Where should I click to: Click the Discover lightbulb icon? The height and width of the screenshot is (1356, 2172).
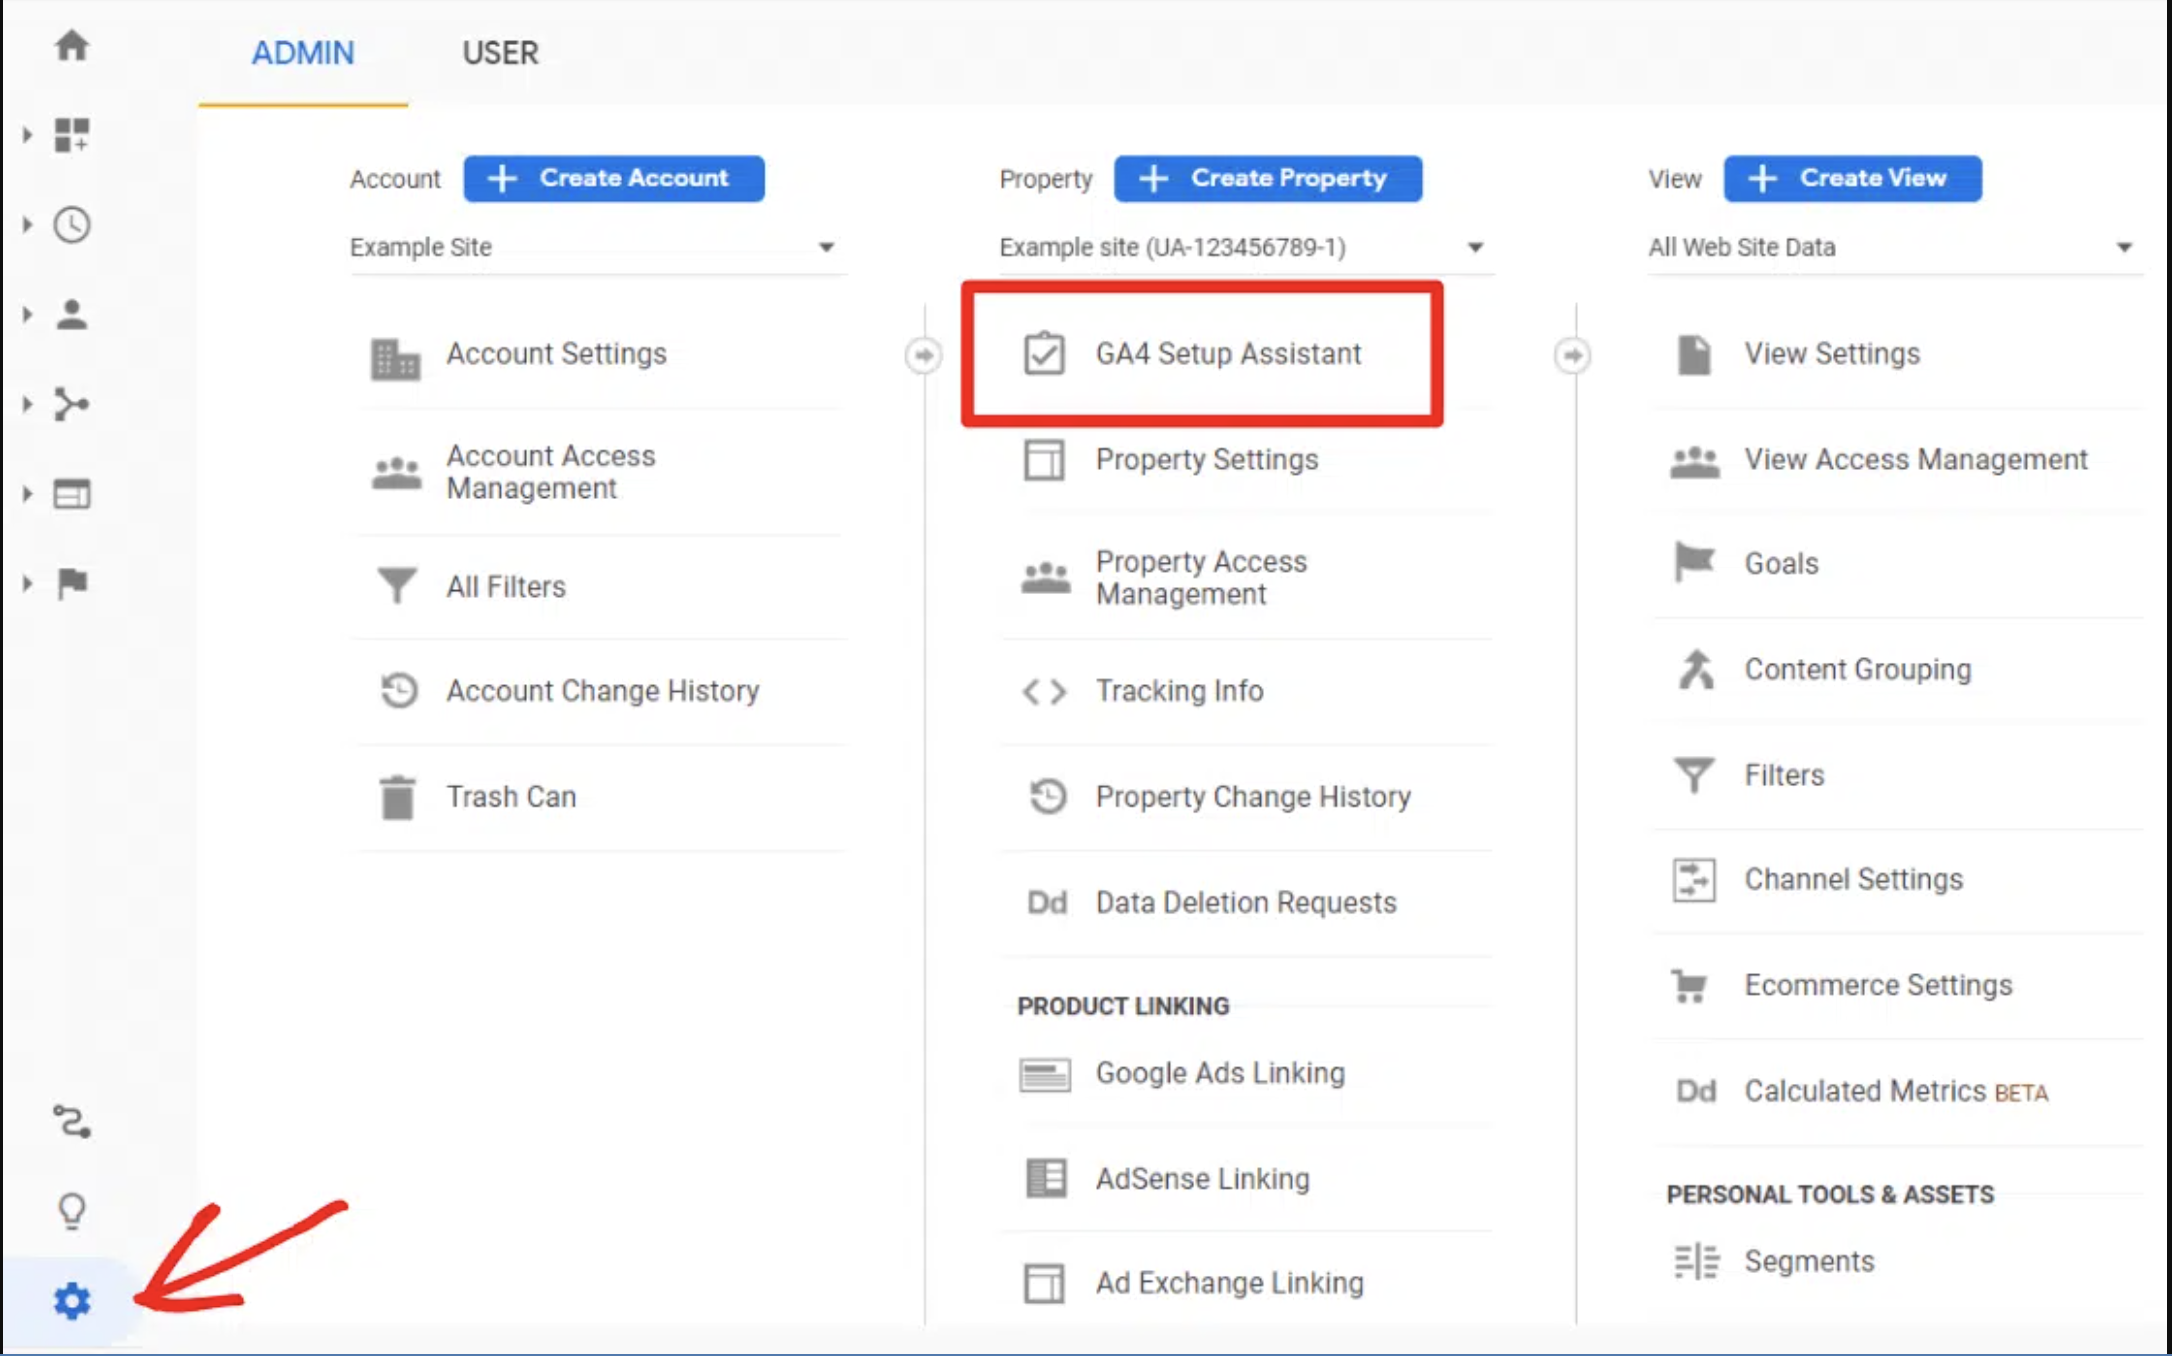coord(71,1211)
